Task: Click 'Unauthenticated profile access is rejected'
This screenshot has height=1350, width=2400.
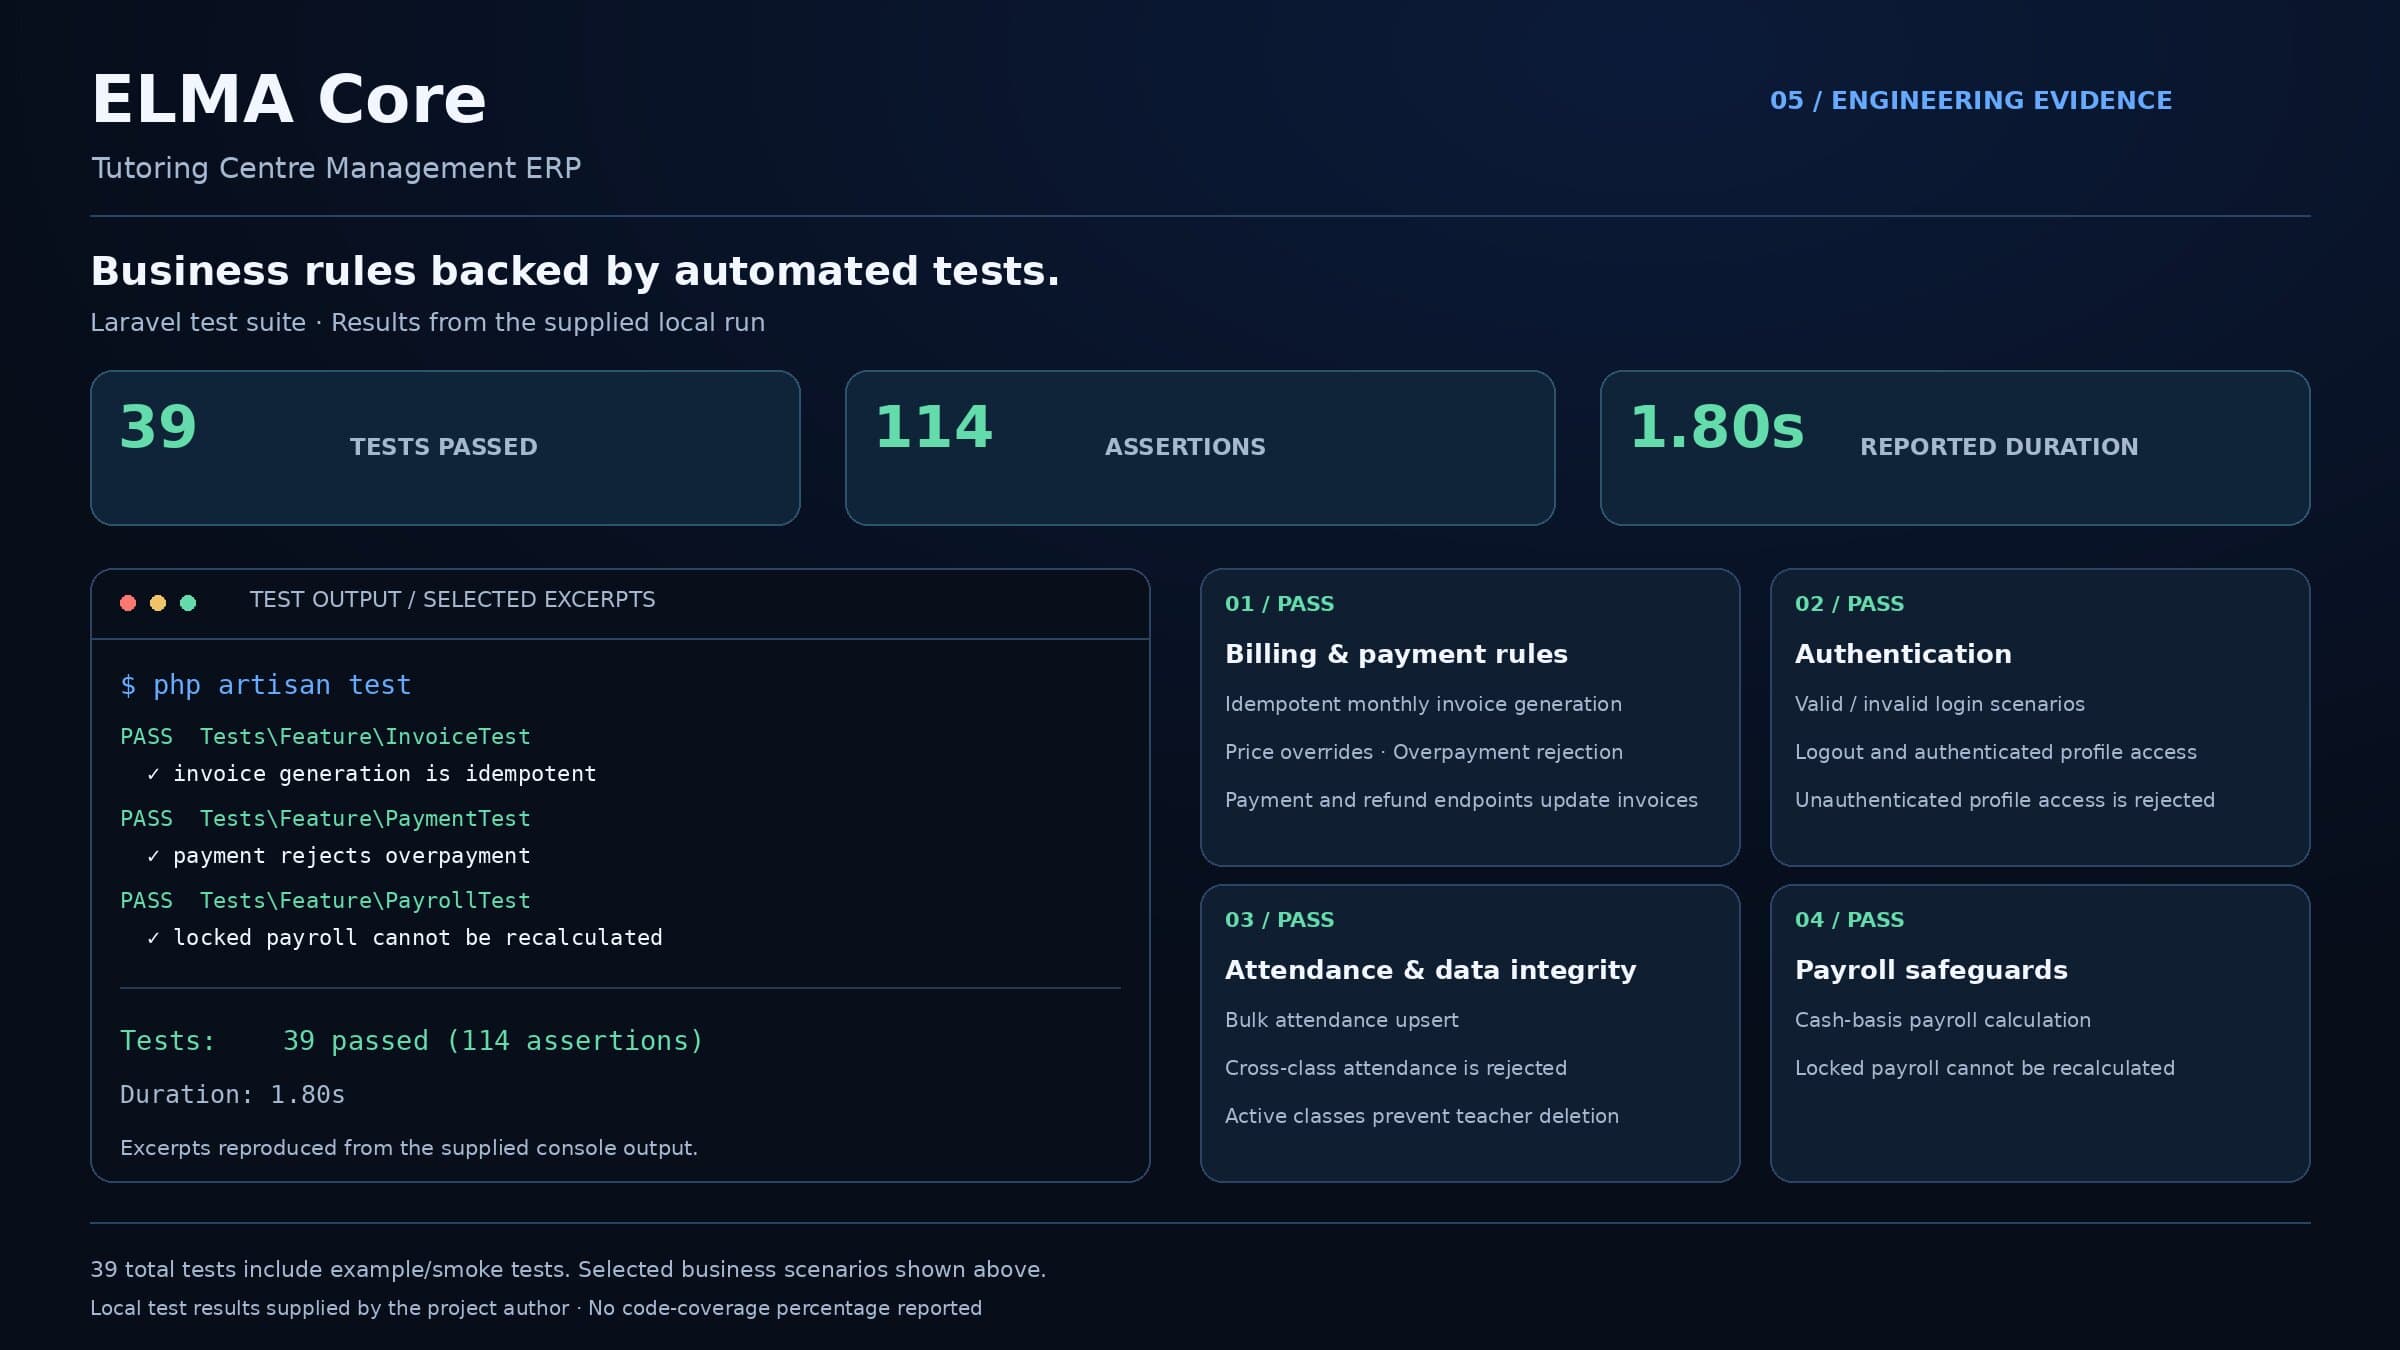Action: pos(2005,800)
